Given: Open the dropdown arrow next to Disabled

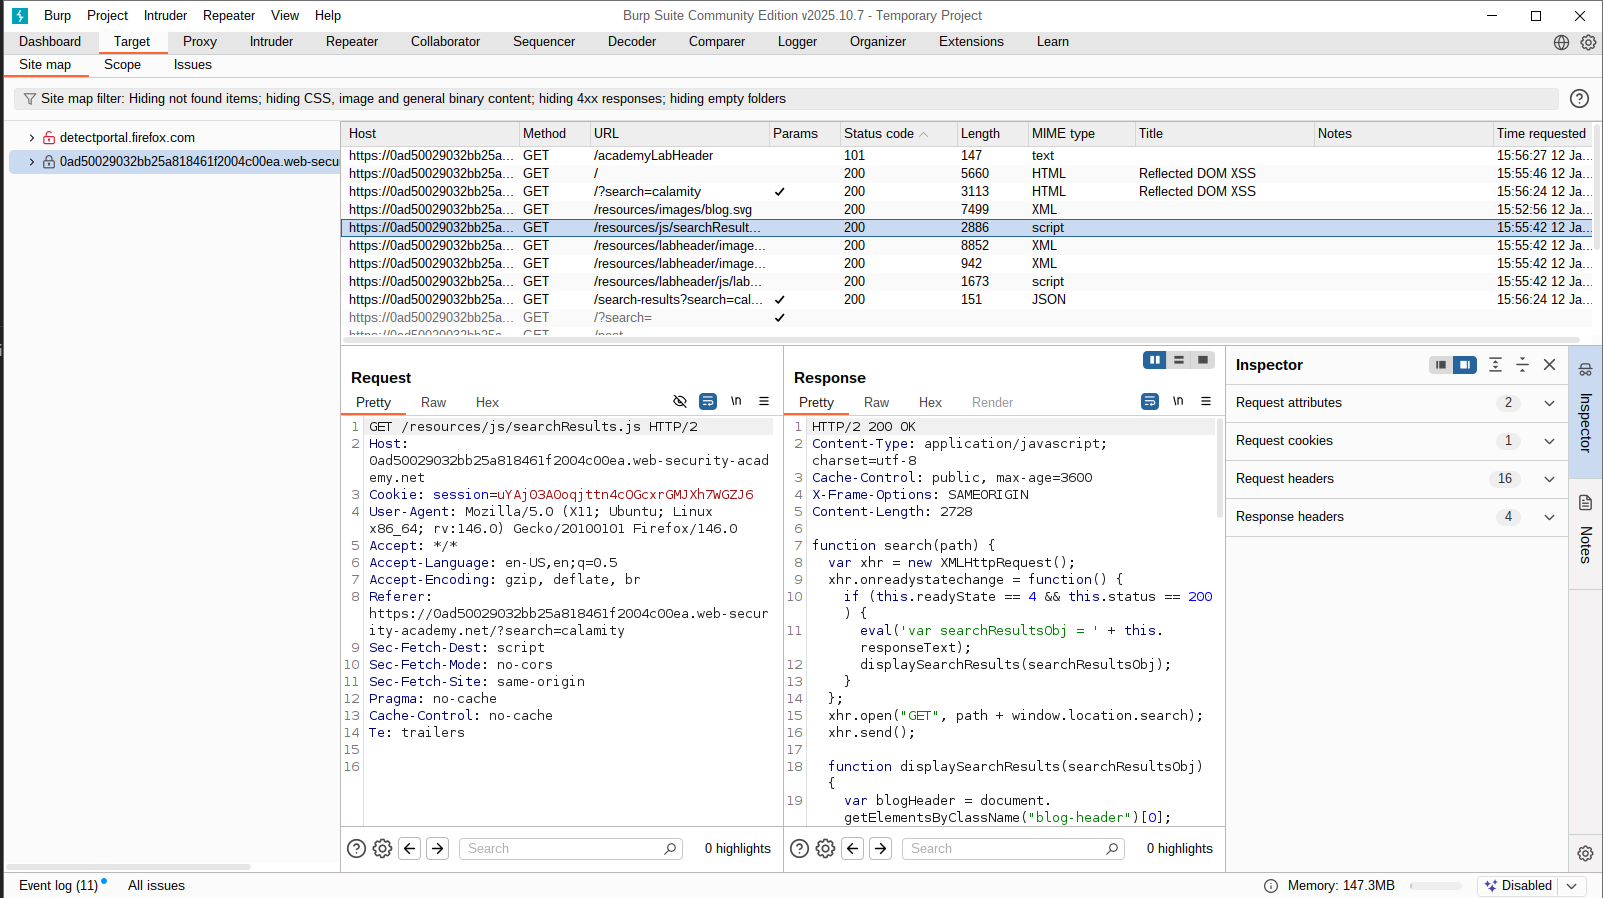Looking at the screenshot, I should pos(1572,886).
